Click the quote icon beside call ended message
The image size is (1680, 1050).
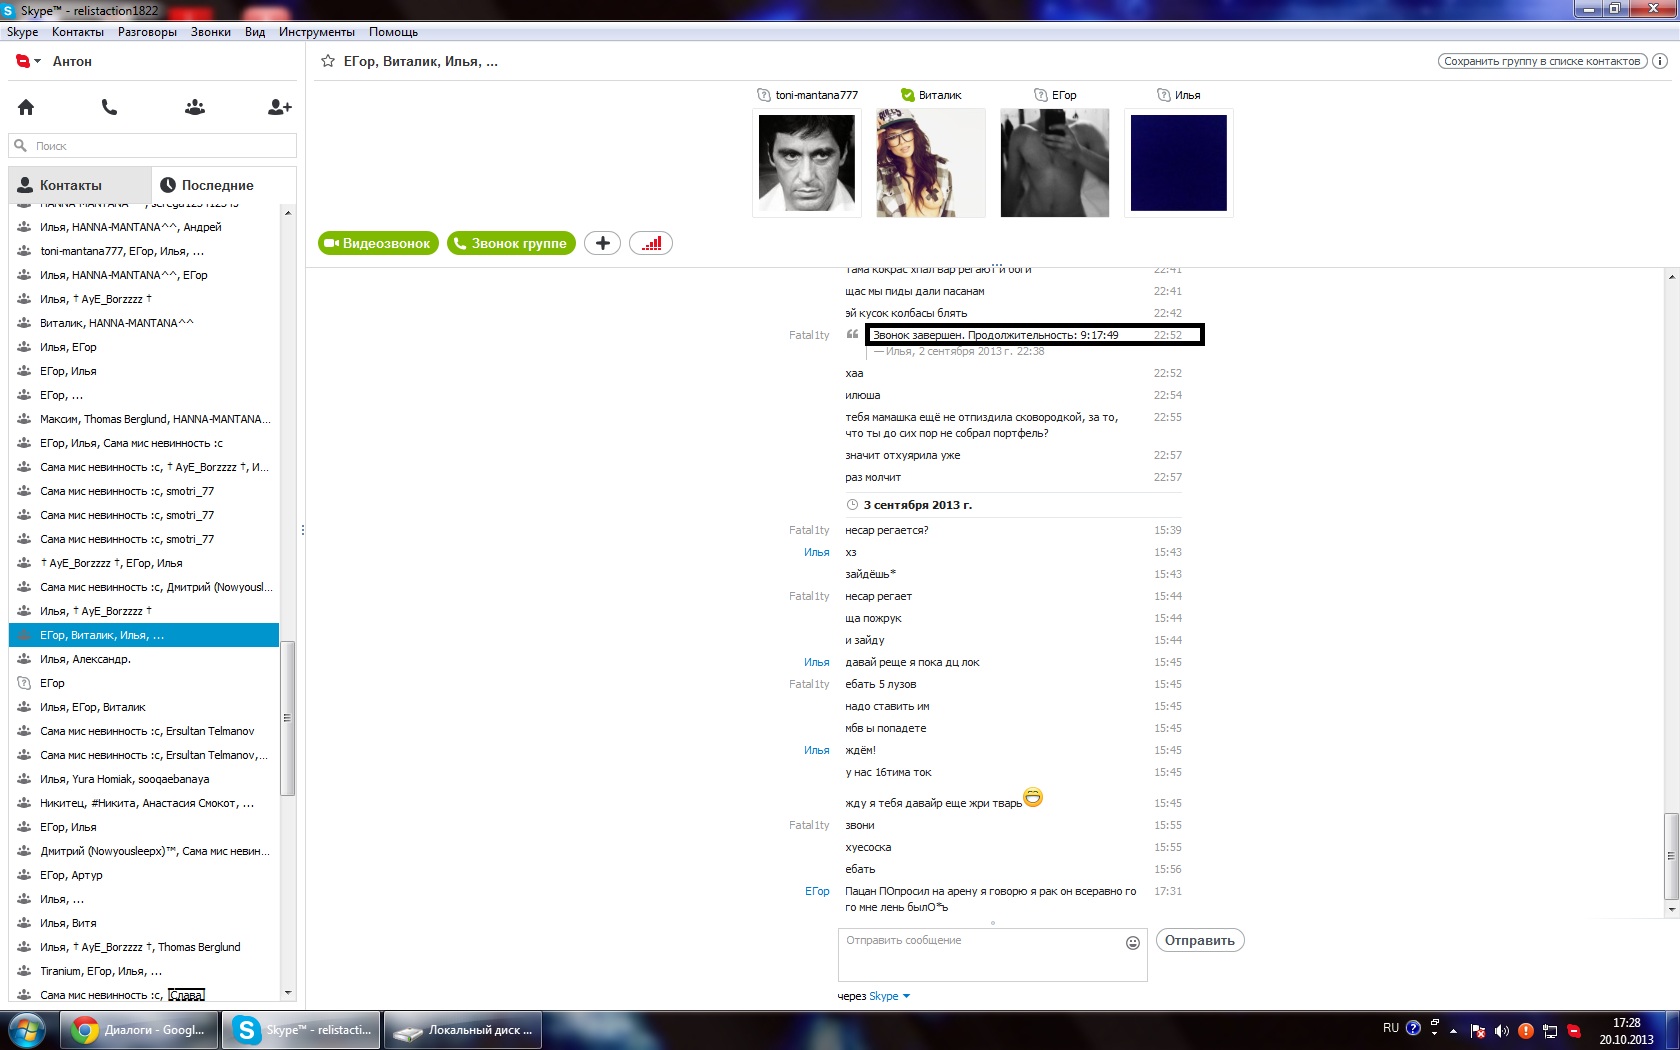point(852,334)
